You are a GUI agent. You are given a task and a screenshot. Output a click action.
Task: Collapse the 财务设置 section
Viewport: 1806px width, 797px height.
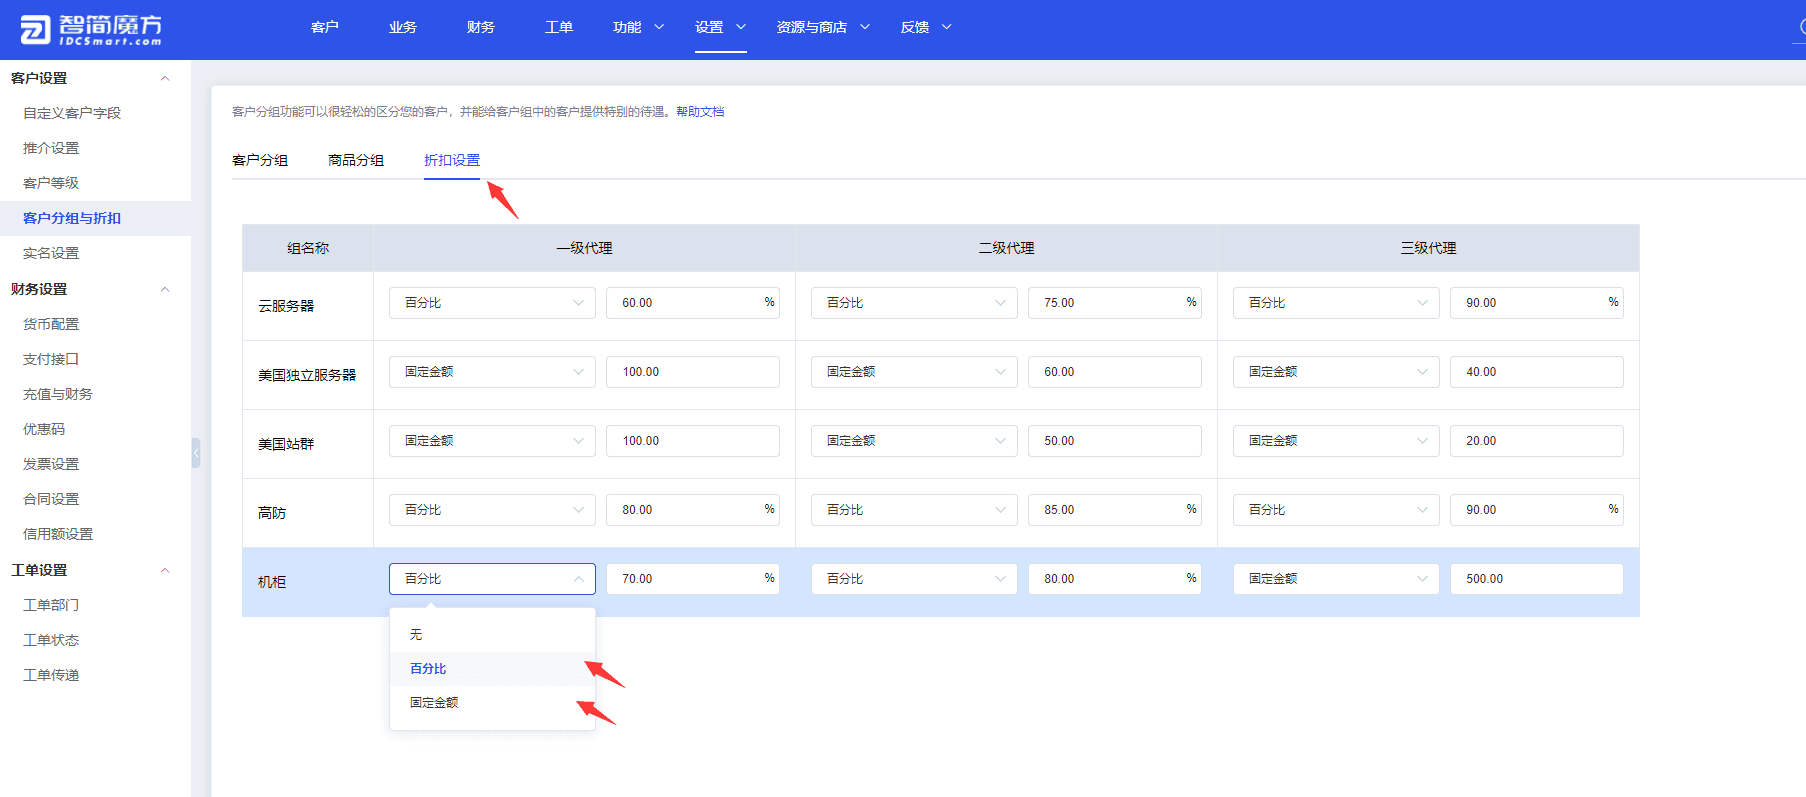(x=165, y=289)
